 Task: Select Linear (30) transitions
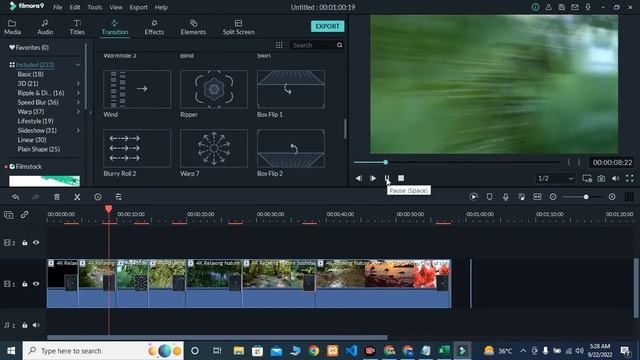32,140
